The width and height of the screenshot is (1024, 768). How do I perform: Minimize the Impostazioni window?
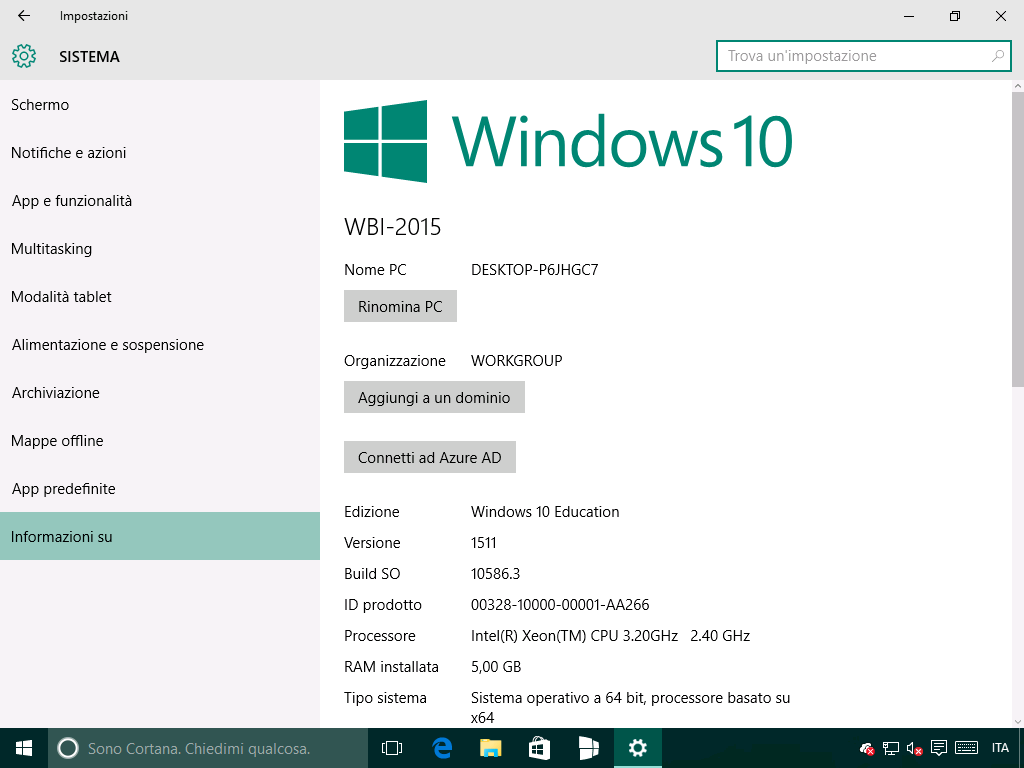pos(909,16)
